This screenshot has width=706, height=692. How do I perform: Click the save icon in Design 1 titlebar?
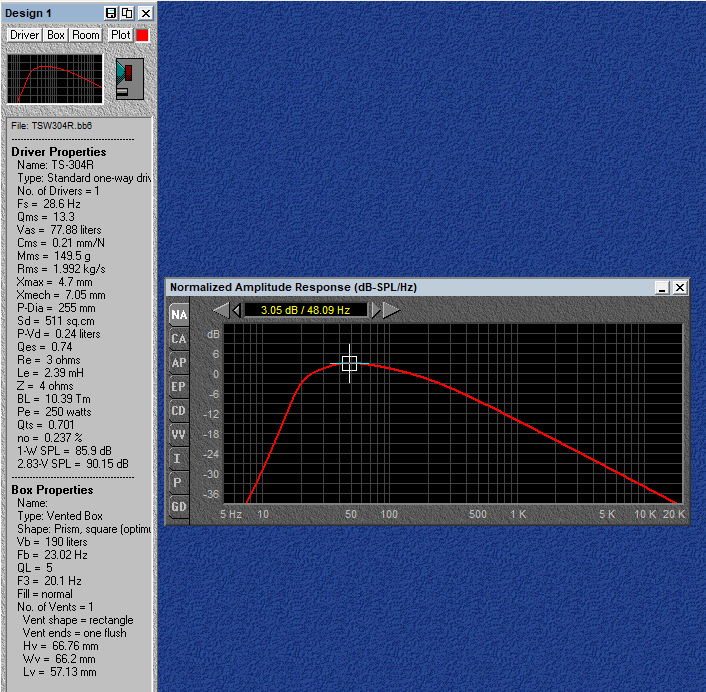point(111,13)
